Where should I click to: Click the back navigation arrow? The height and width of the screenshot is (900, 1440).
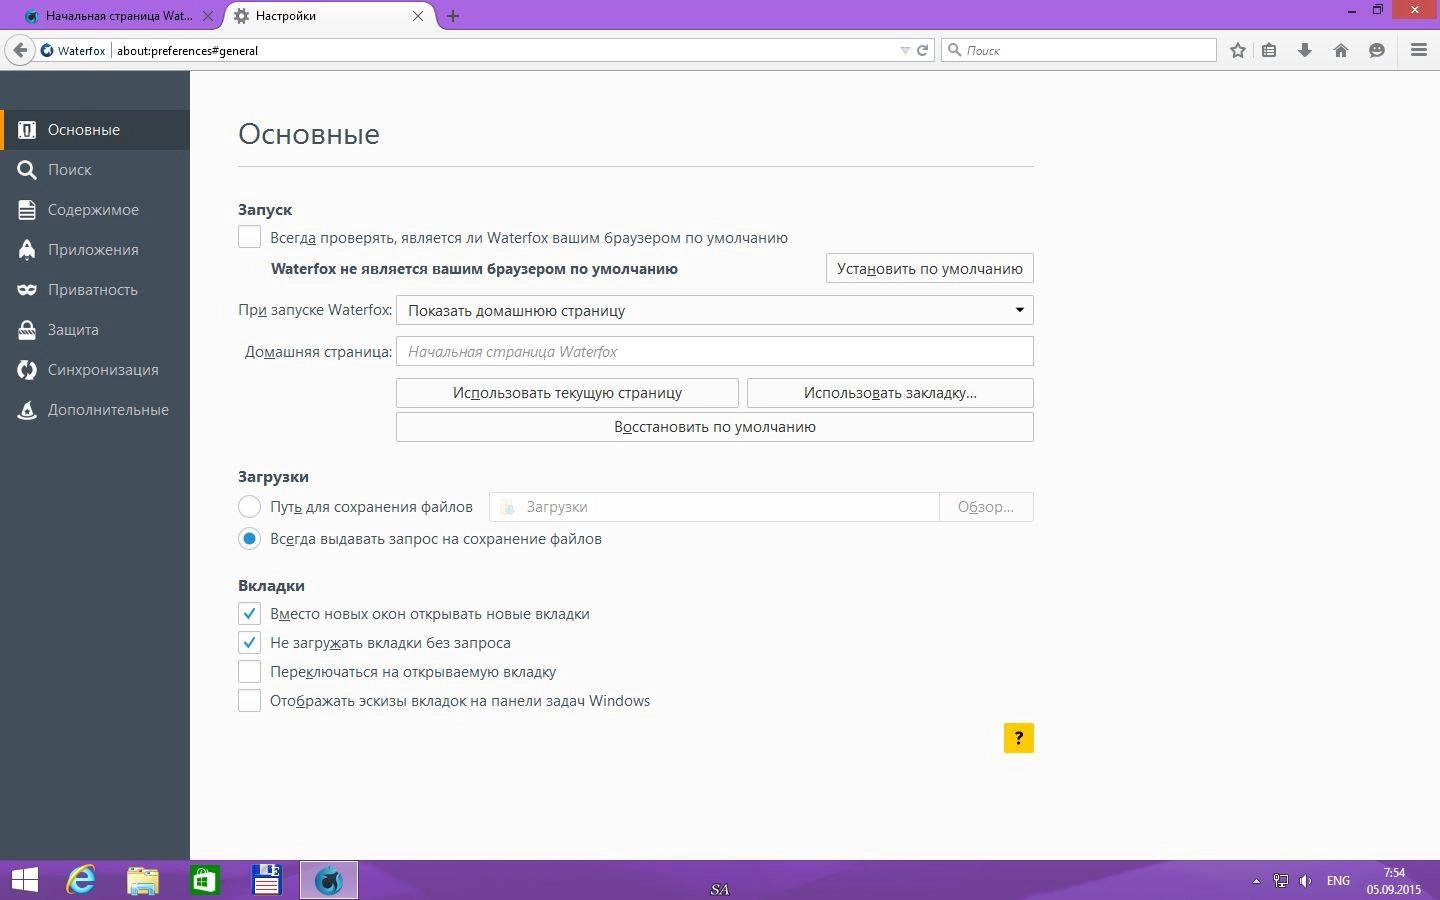(19, 50)
